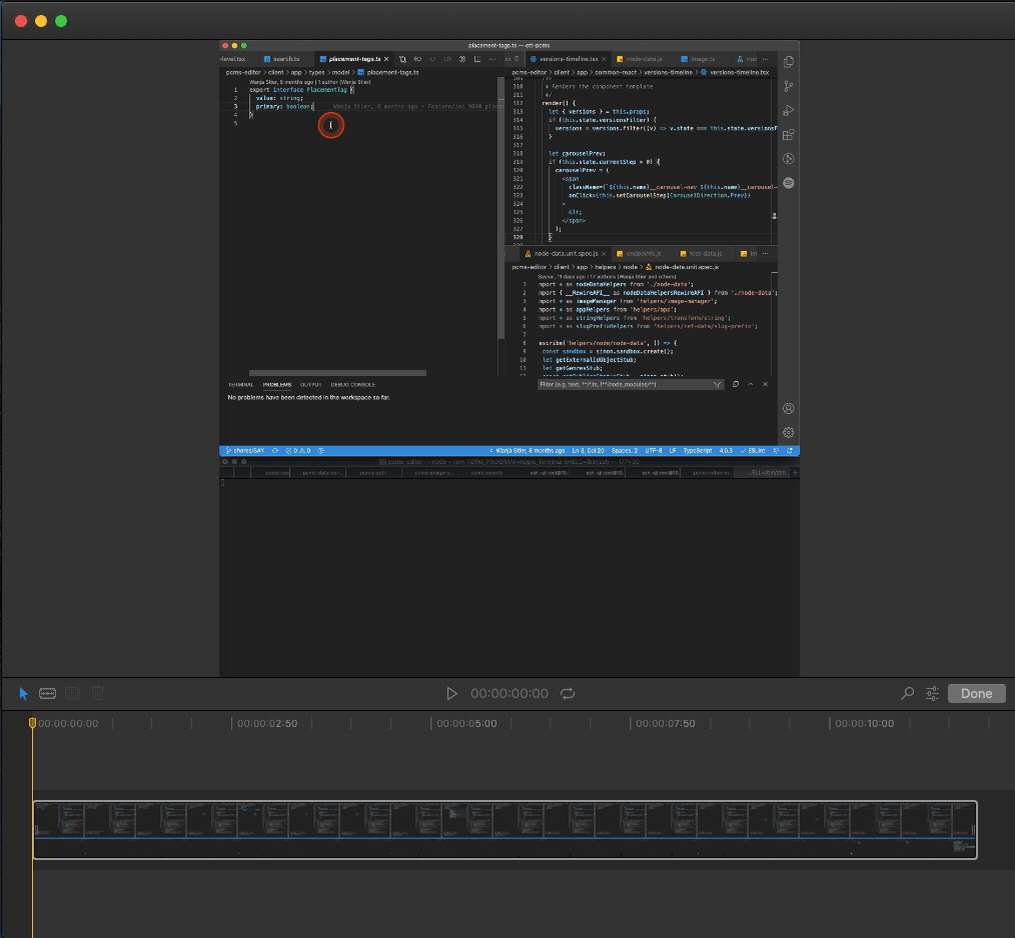Click the green fullscreen window button

point(61,21)
